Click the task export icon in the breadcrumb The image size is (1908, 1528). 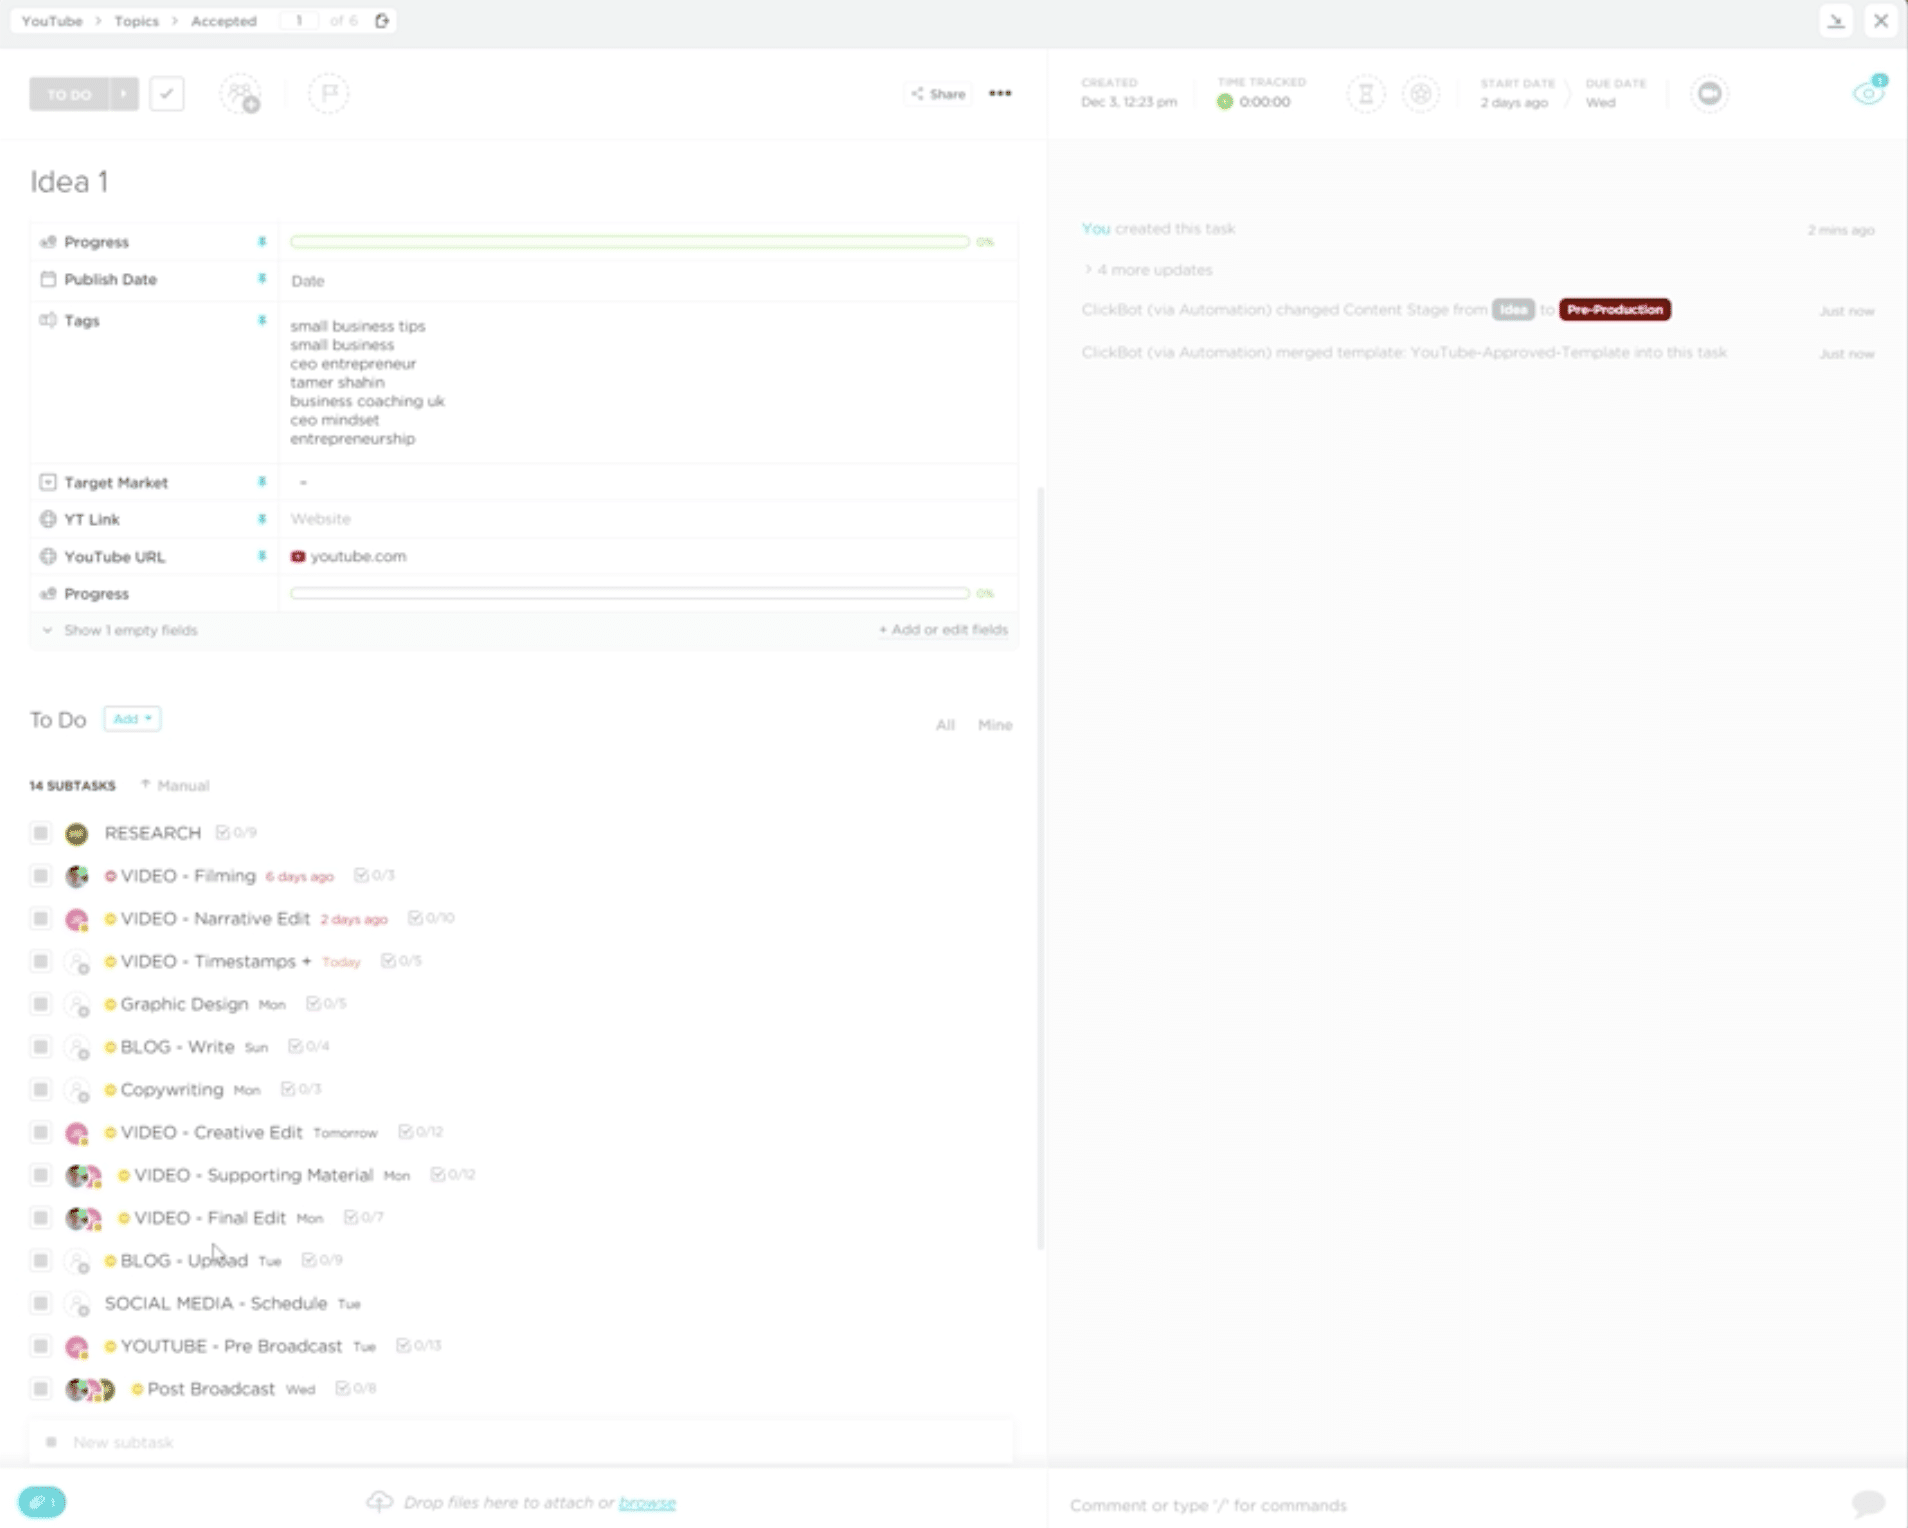pos(382,20)
